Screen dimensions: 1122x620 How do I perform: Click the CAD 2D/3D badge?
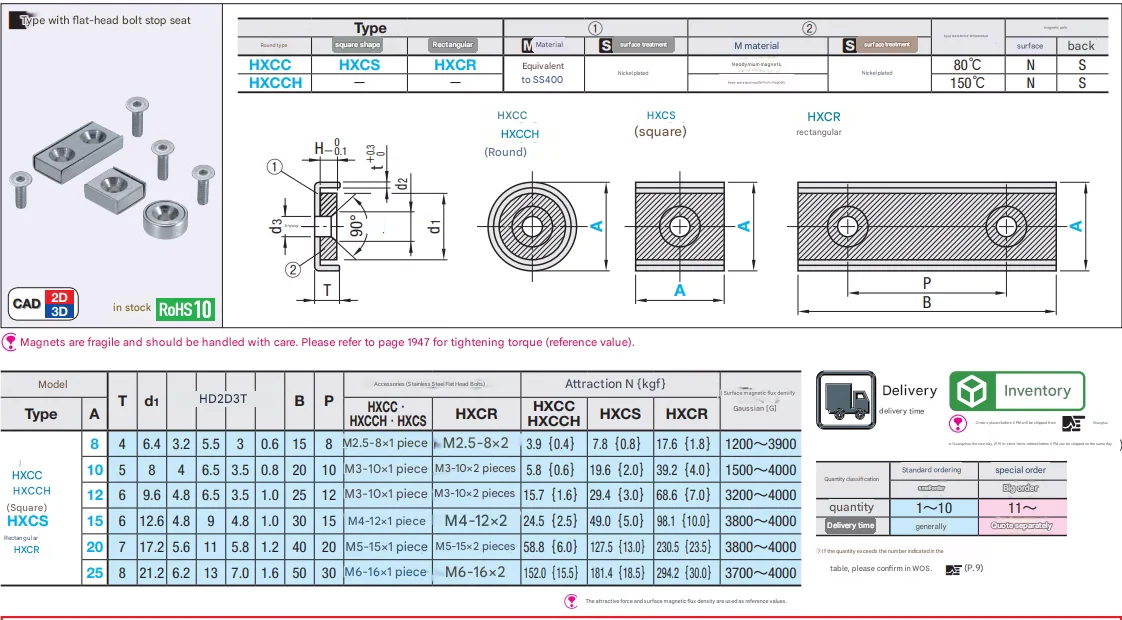[45, 304]
